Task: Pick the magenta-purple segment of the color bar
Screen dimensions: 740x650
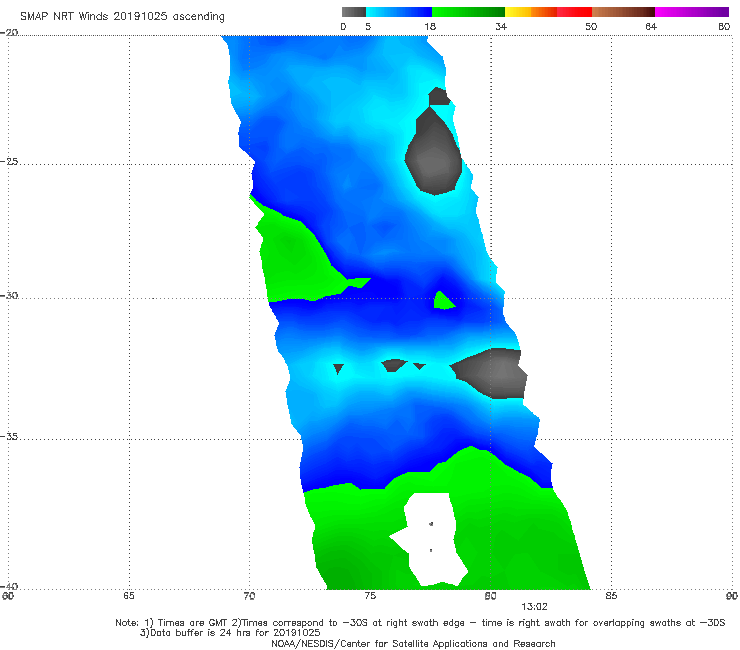Action: click(x=692, y=12)
